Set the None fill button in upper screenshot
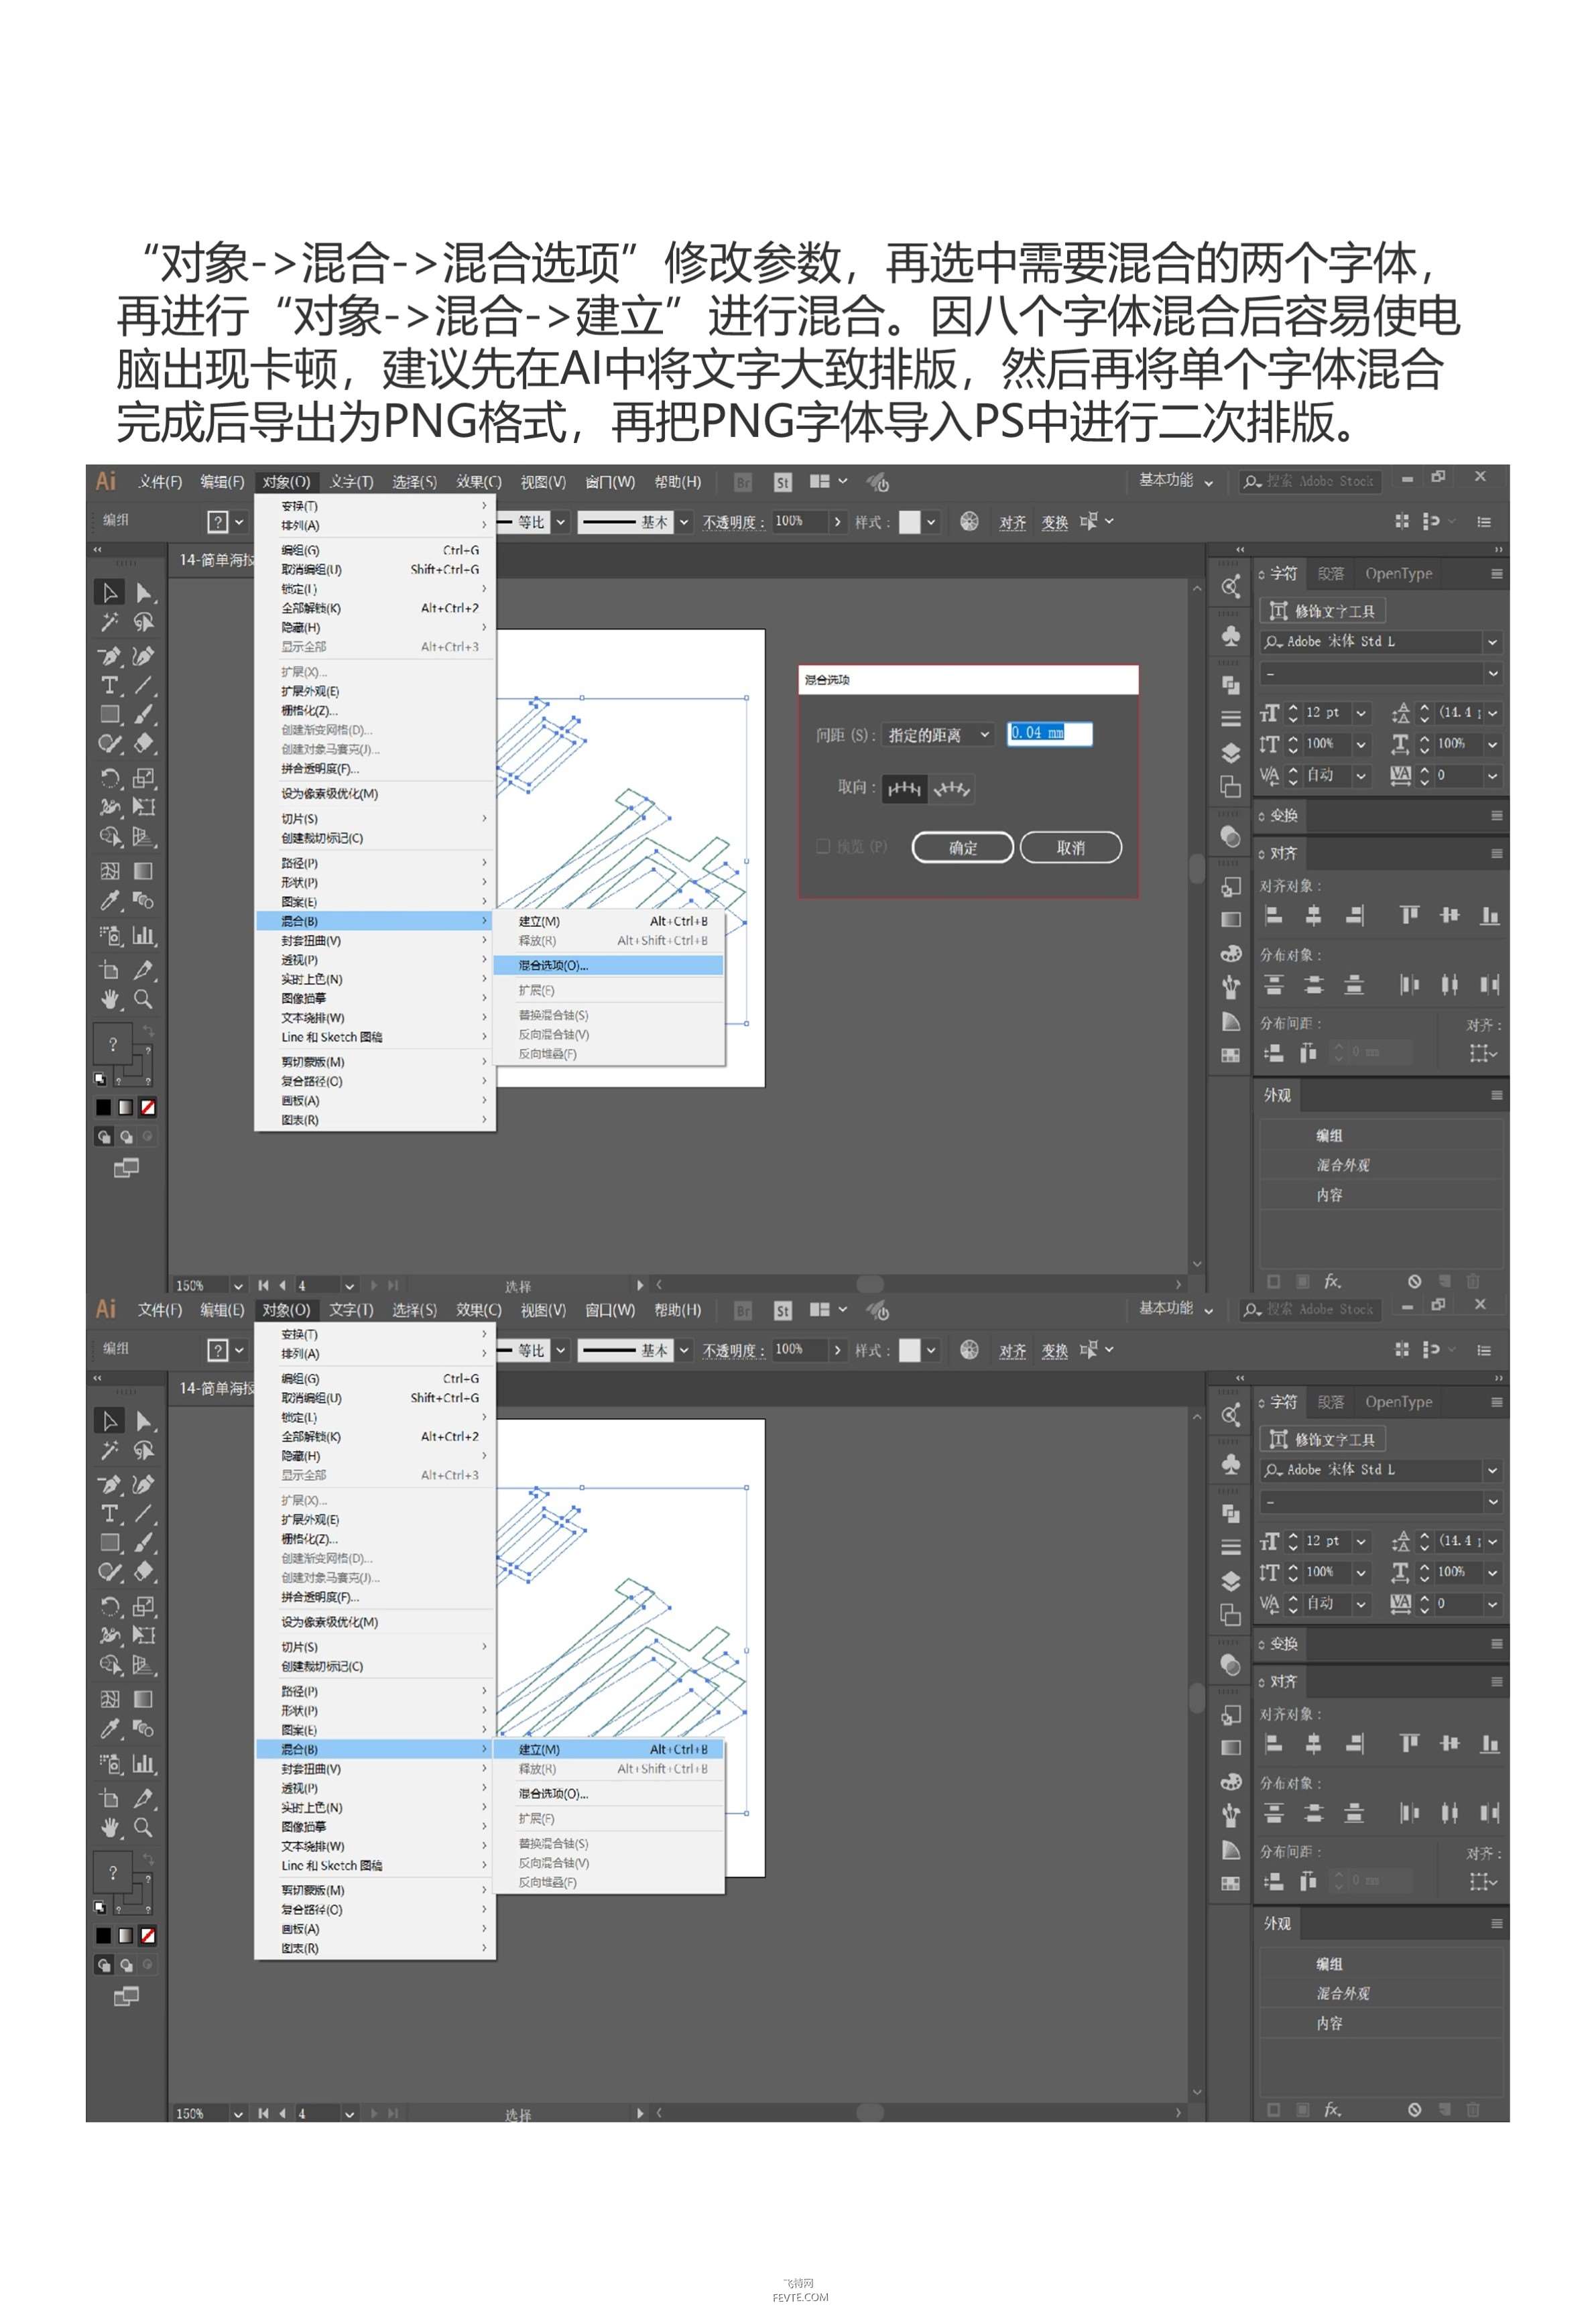The image size is (1596, 2305). point(148,1107)
